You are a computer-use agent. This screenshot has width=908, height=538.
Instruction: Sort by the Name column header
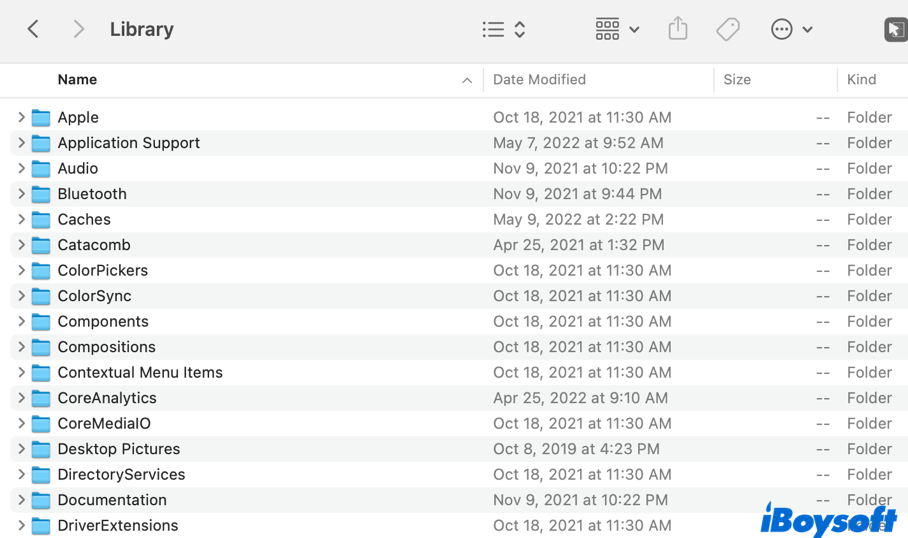77,80
